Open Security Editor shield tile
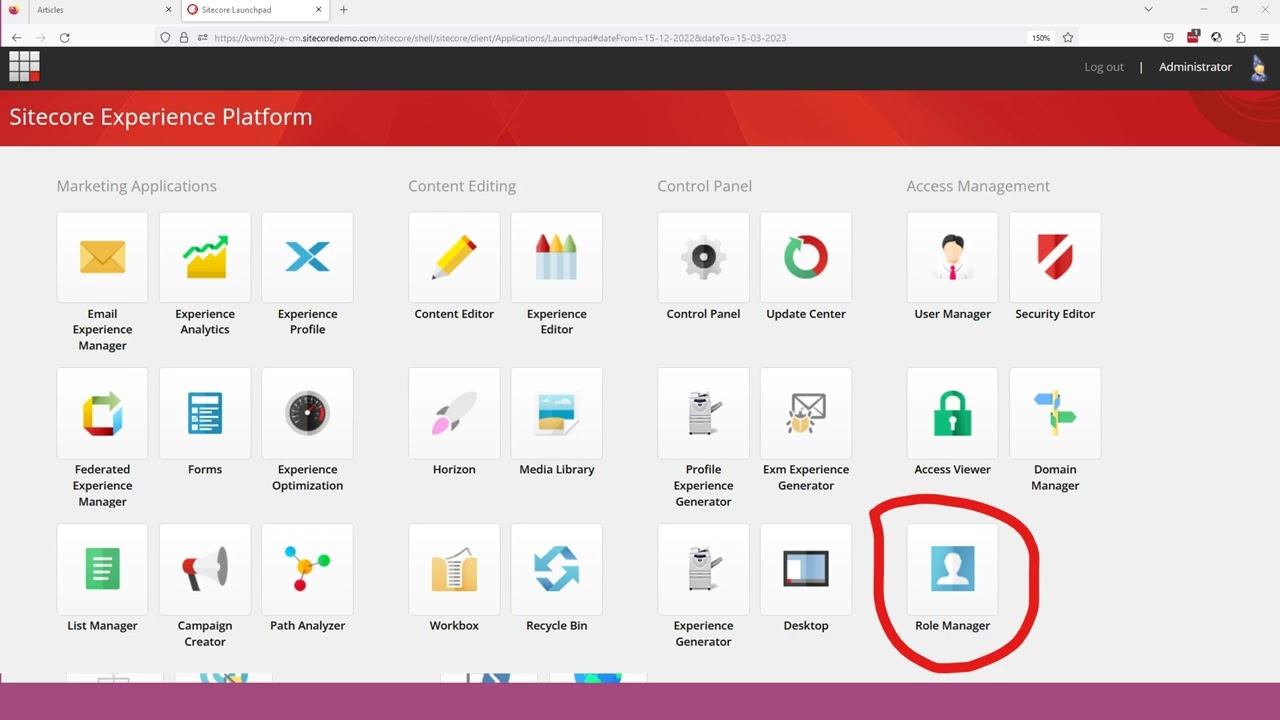The image size is (1280, 720). click(x=1055, y=257)
